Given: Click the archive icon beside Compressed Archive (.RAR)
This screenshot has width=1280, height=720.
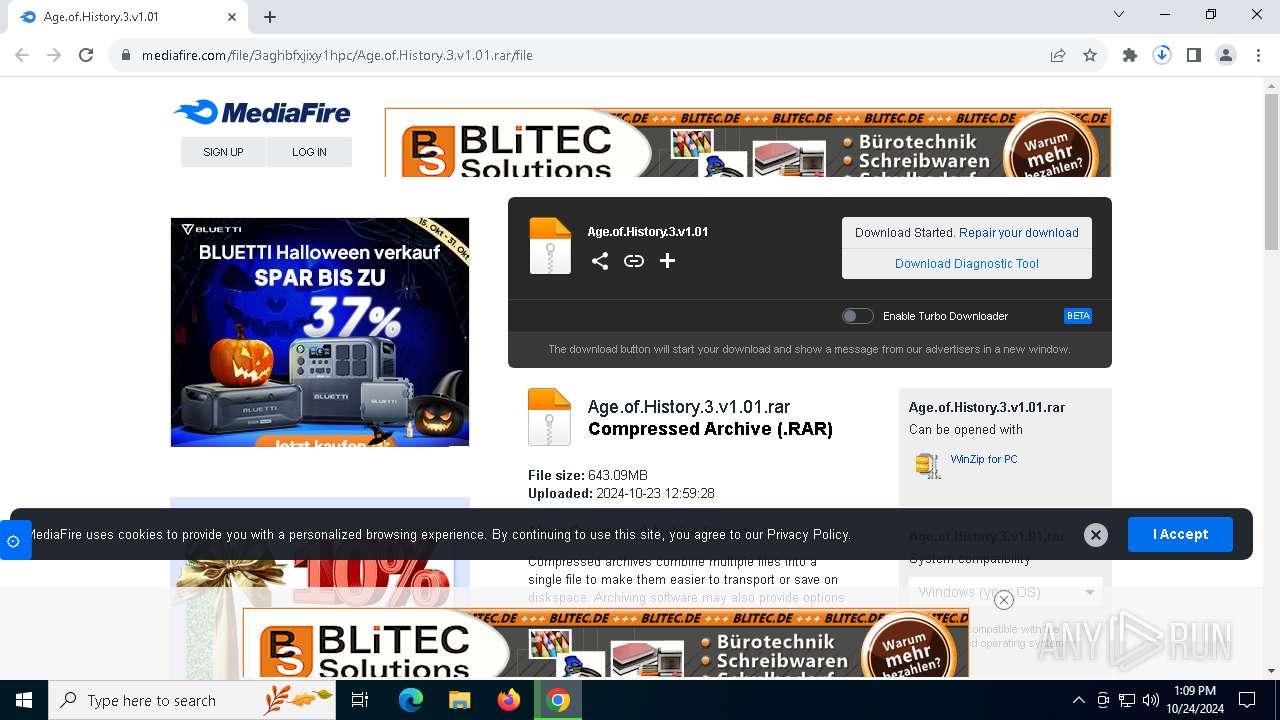Looking at the screenshot, I should coord(549,417).
